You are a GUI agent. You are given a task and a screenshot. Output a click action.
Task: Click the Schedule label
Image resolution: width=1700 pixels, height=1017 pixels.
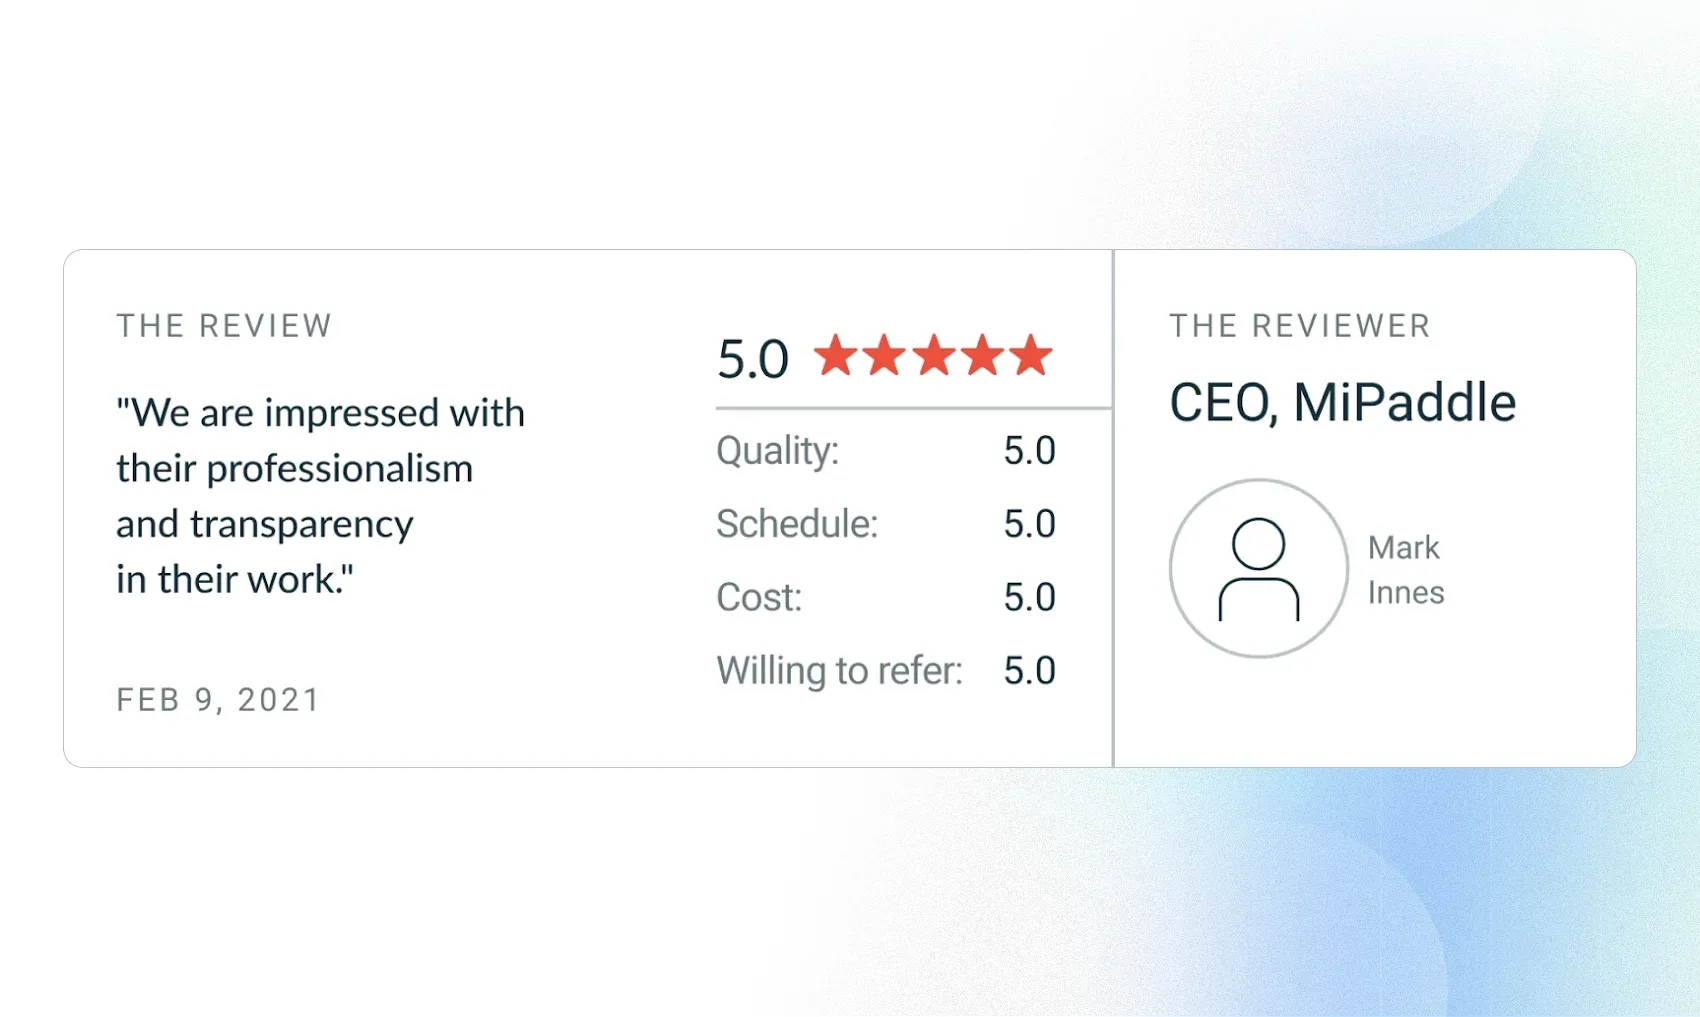pos(797,524)
